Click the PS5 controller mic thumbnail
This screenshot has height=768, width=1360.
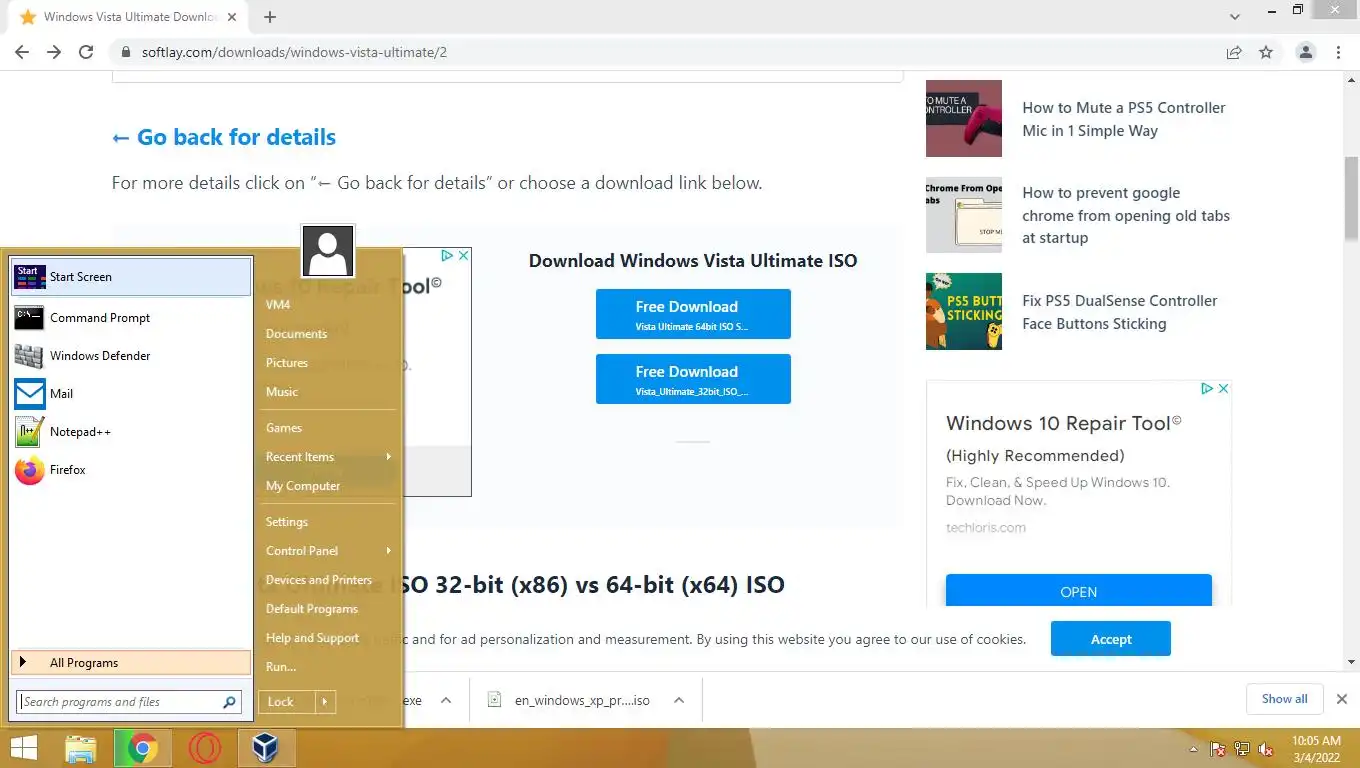(964, 118)
